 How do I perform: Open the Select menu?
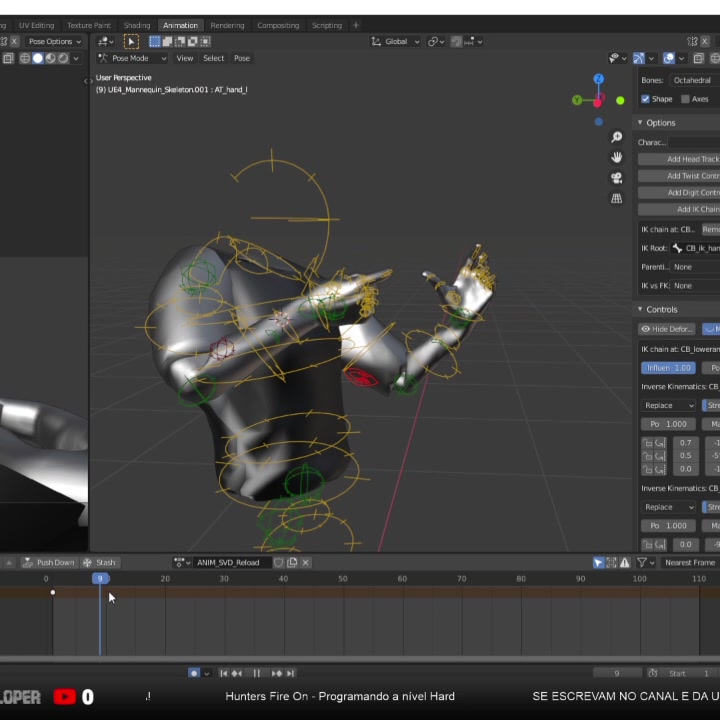[214, 58]
